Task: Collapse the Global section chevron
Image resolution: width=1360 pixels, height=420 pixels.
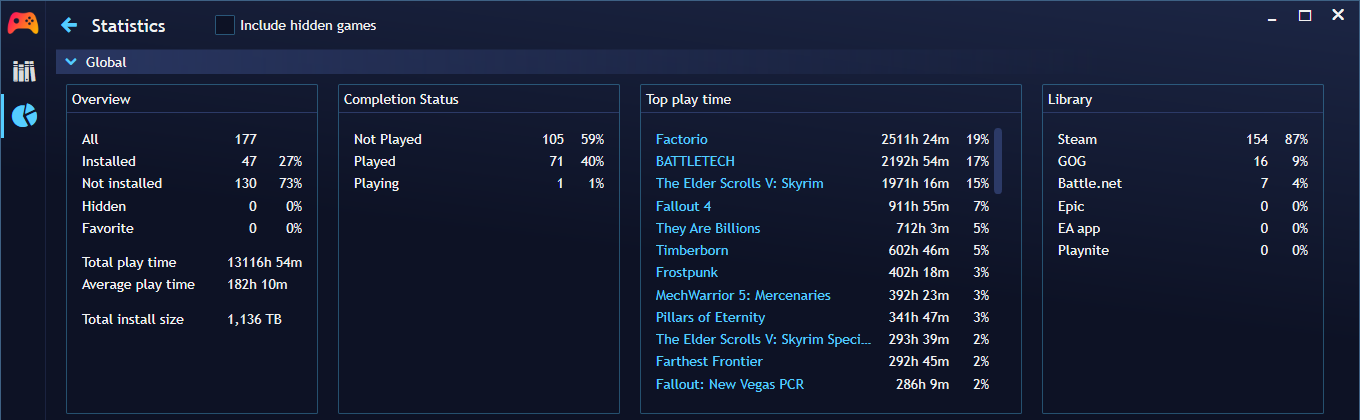Action: pos(71,62)
